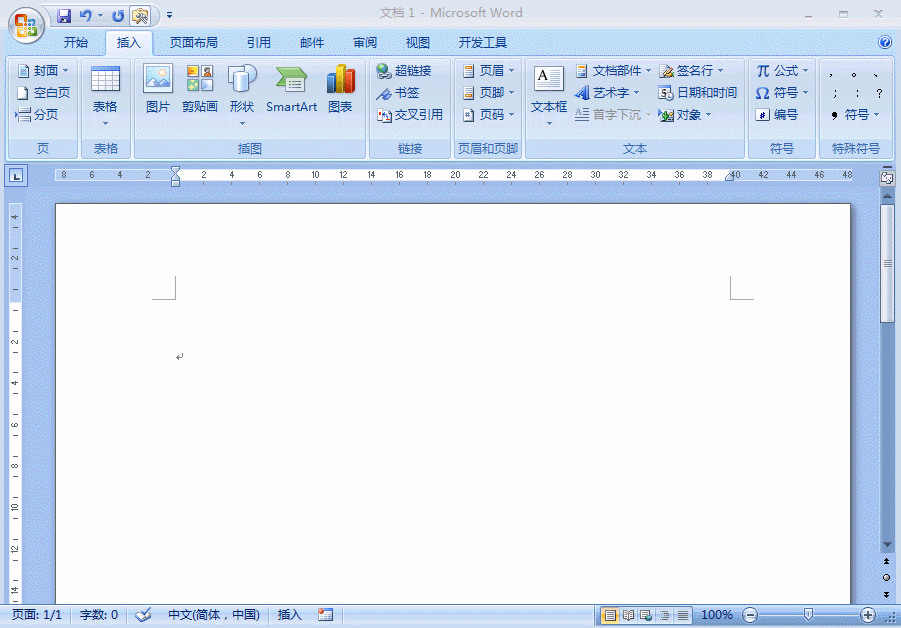This screenshot has width=901, height=628.
Task: Open undo history dropdown arrow
Action: (101, 16)
